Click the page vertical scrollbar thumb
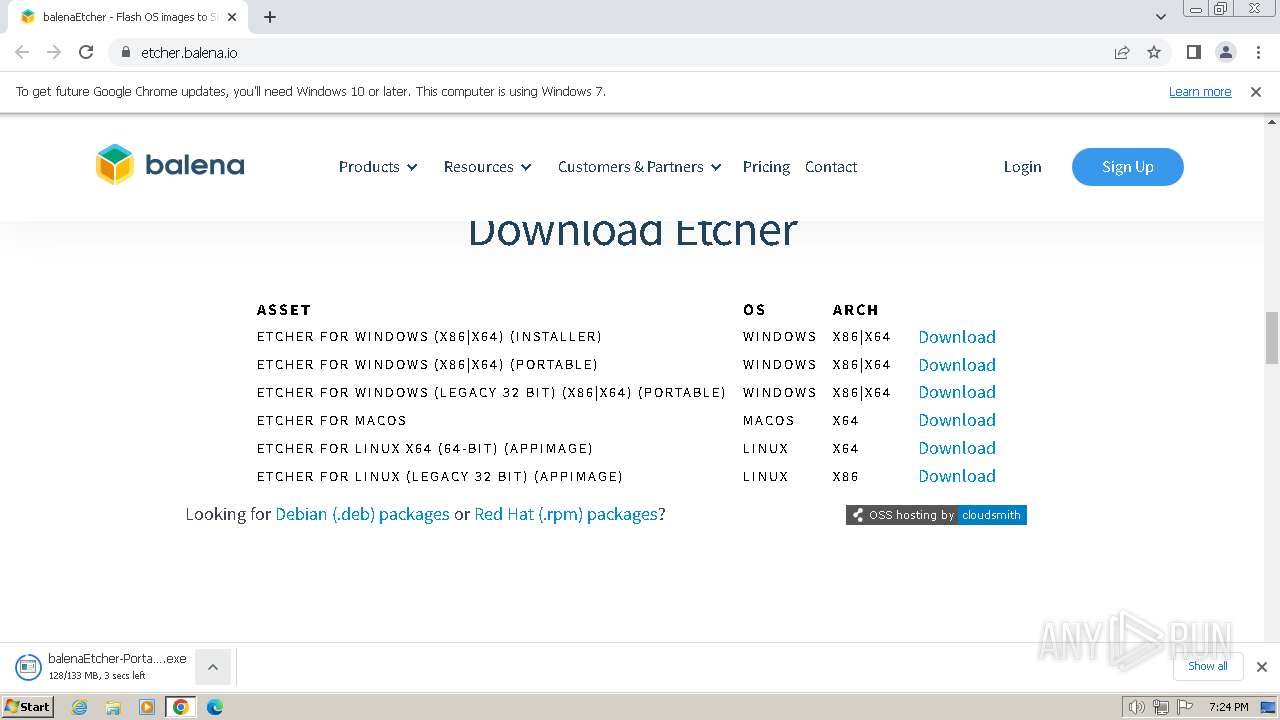 pos(1272,338)
